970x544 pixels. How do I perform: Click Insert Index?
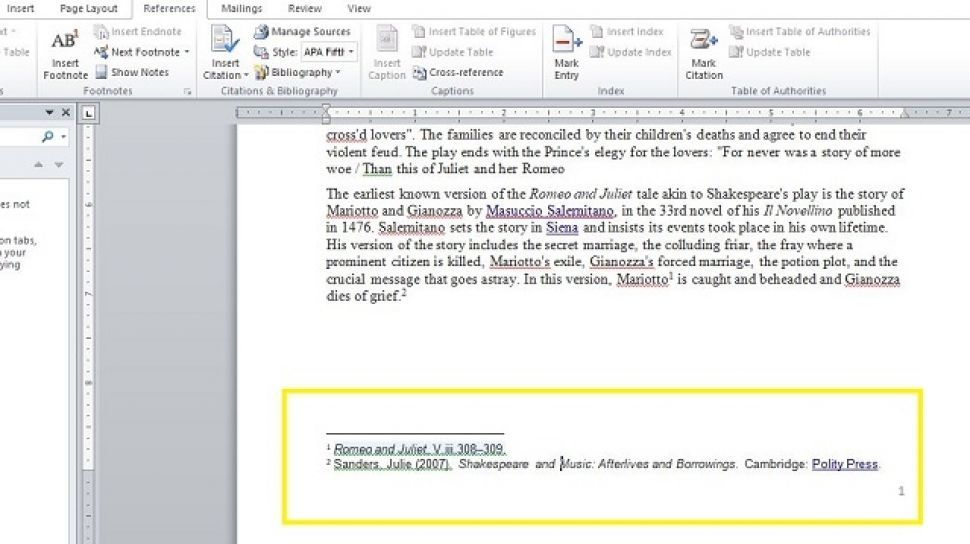(x=627, y=32)
